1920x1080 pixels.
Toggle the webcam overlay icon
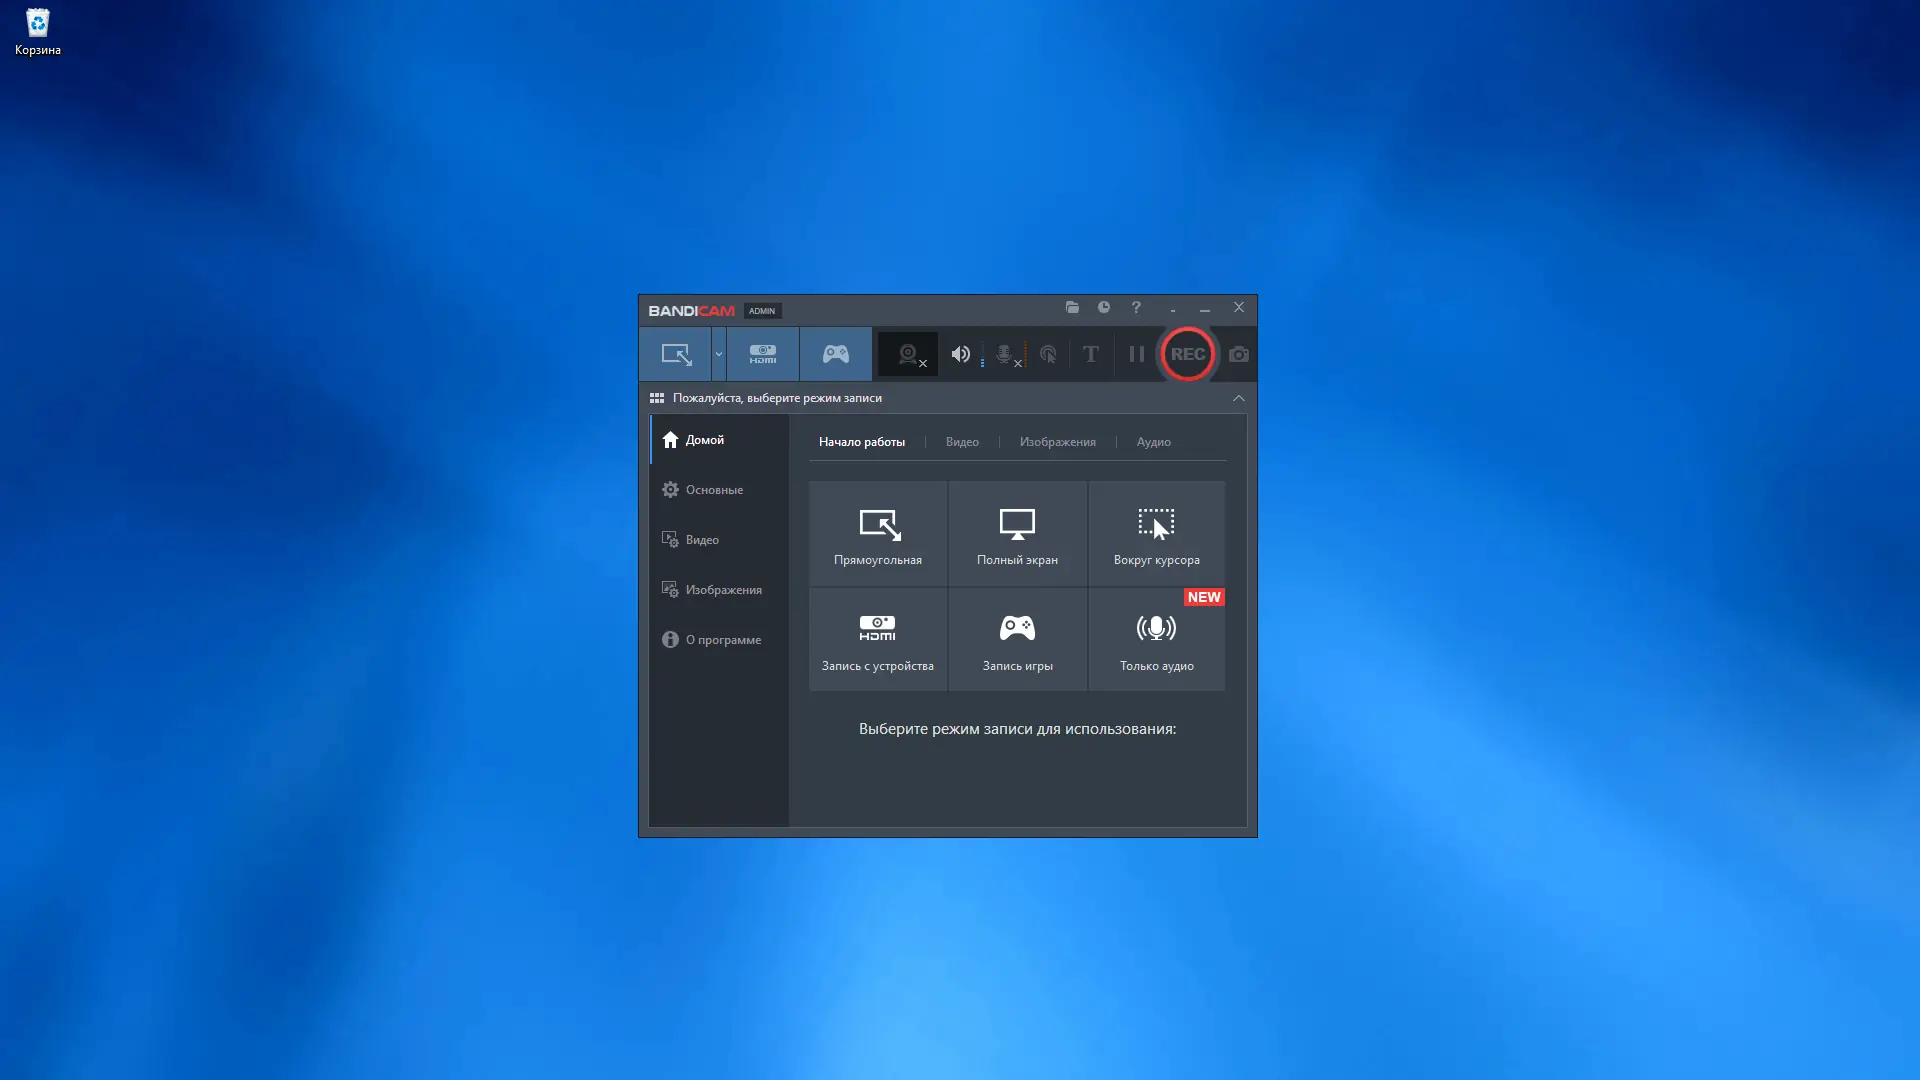coord(908,354)
